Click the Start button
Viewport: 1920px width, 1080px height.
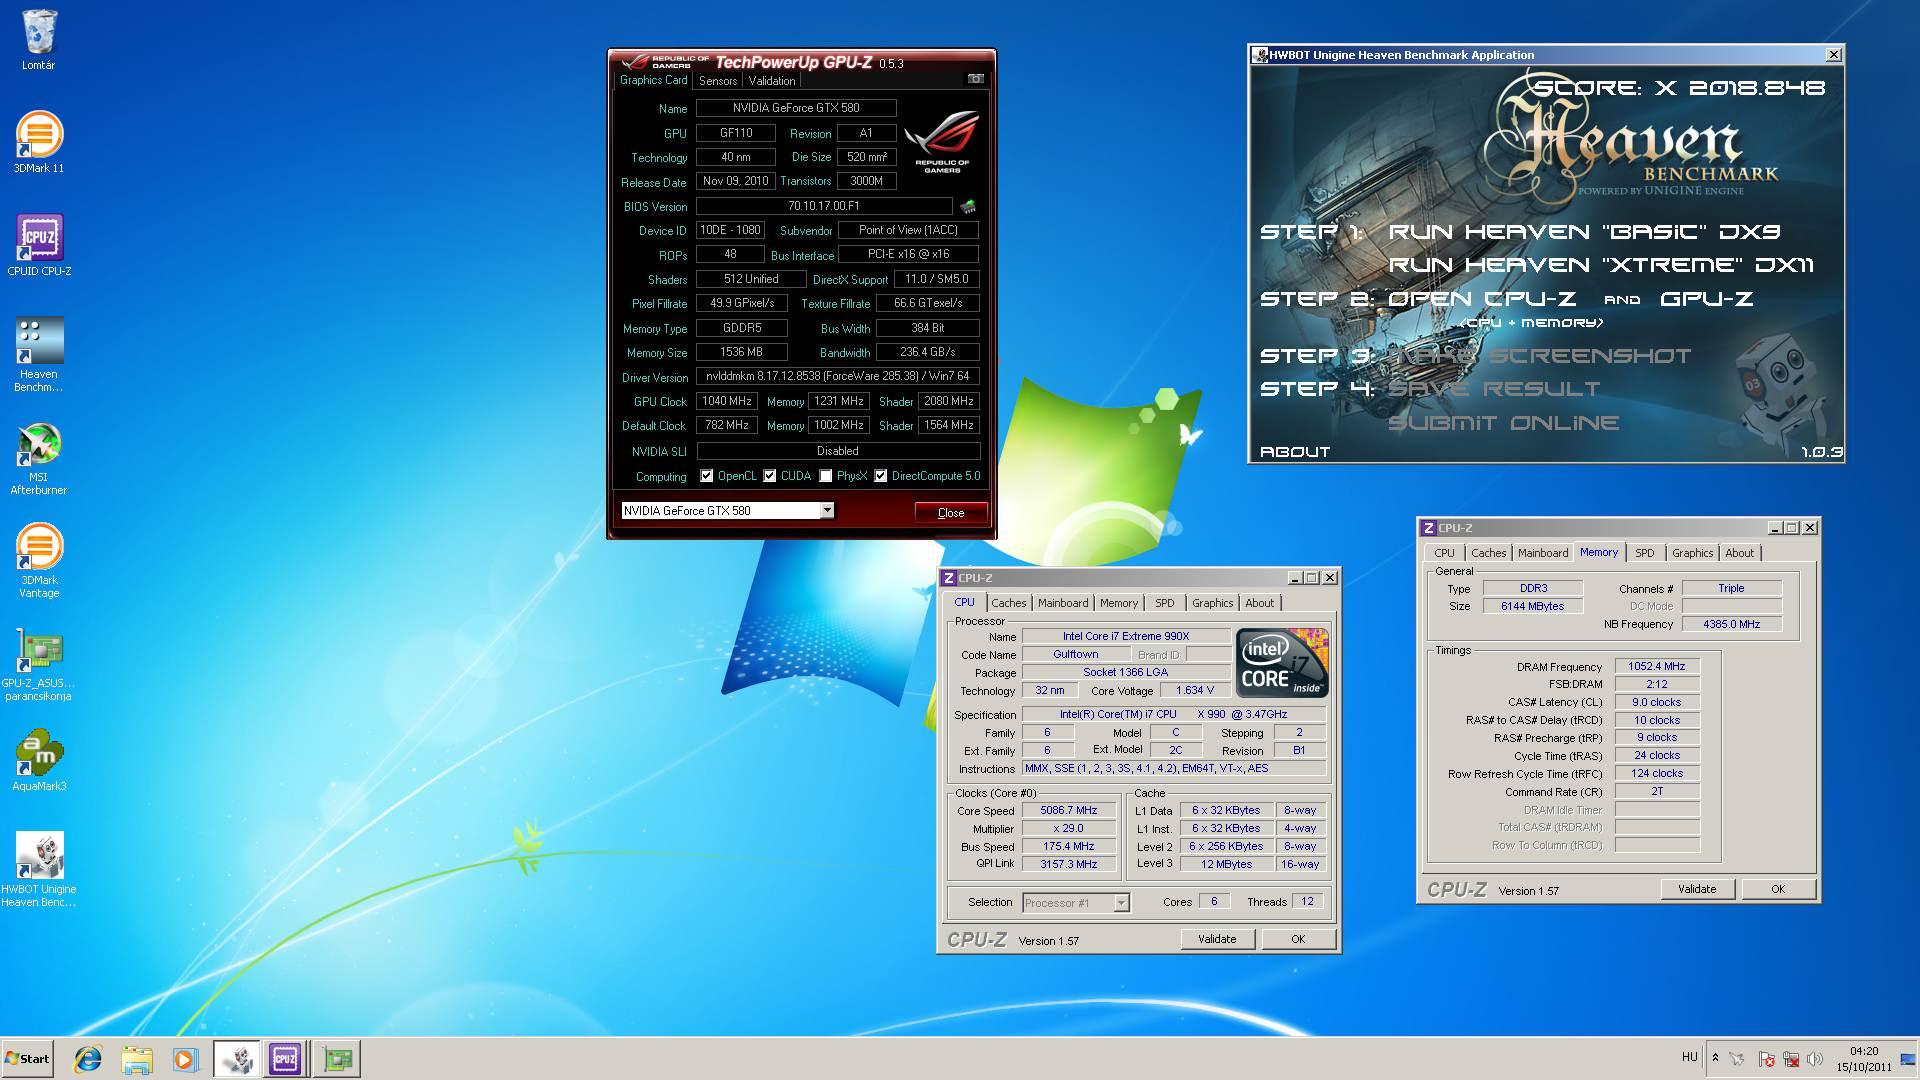click(27, 1059)
